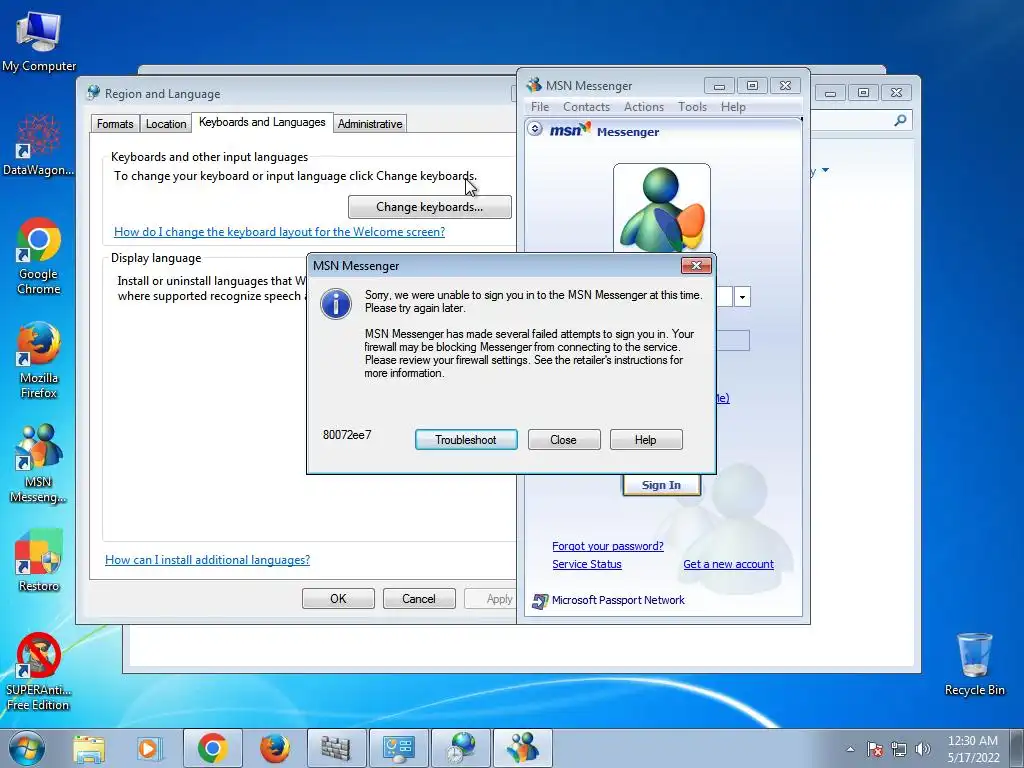Click the msn butterfly logo in Messenger
Image resolution: width=1024 pixels, height=768 pixels.
tap(570, 129)
